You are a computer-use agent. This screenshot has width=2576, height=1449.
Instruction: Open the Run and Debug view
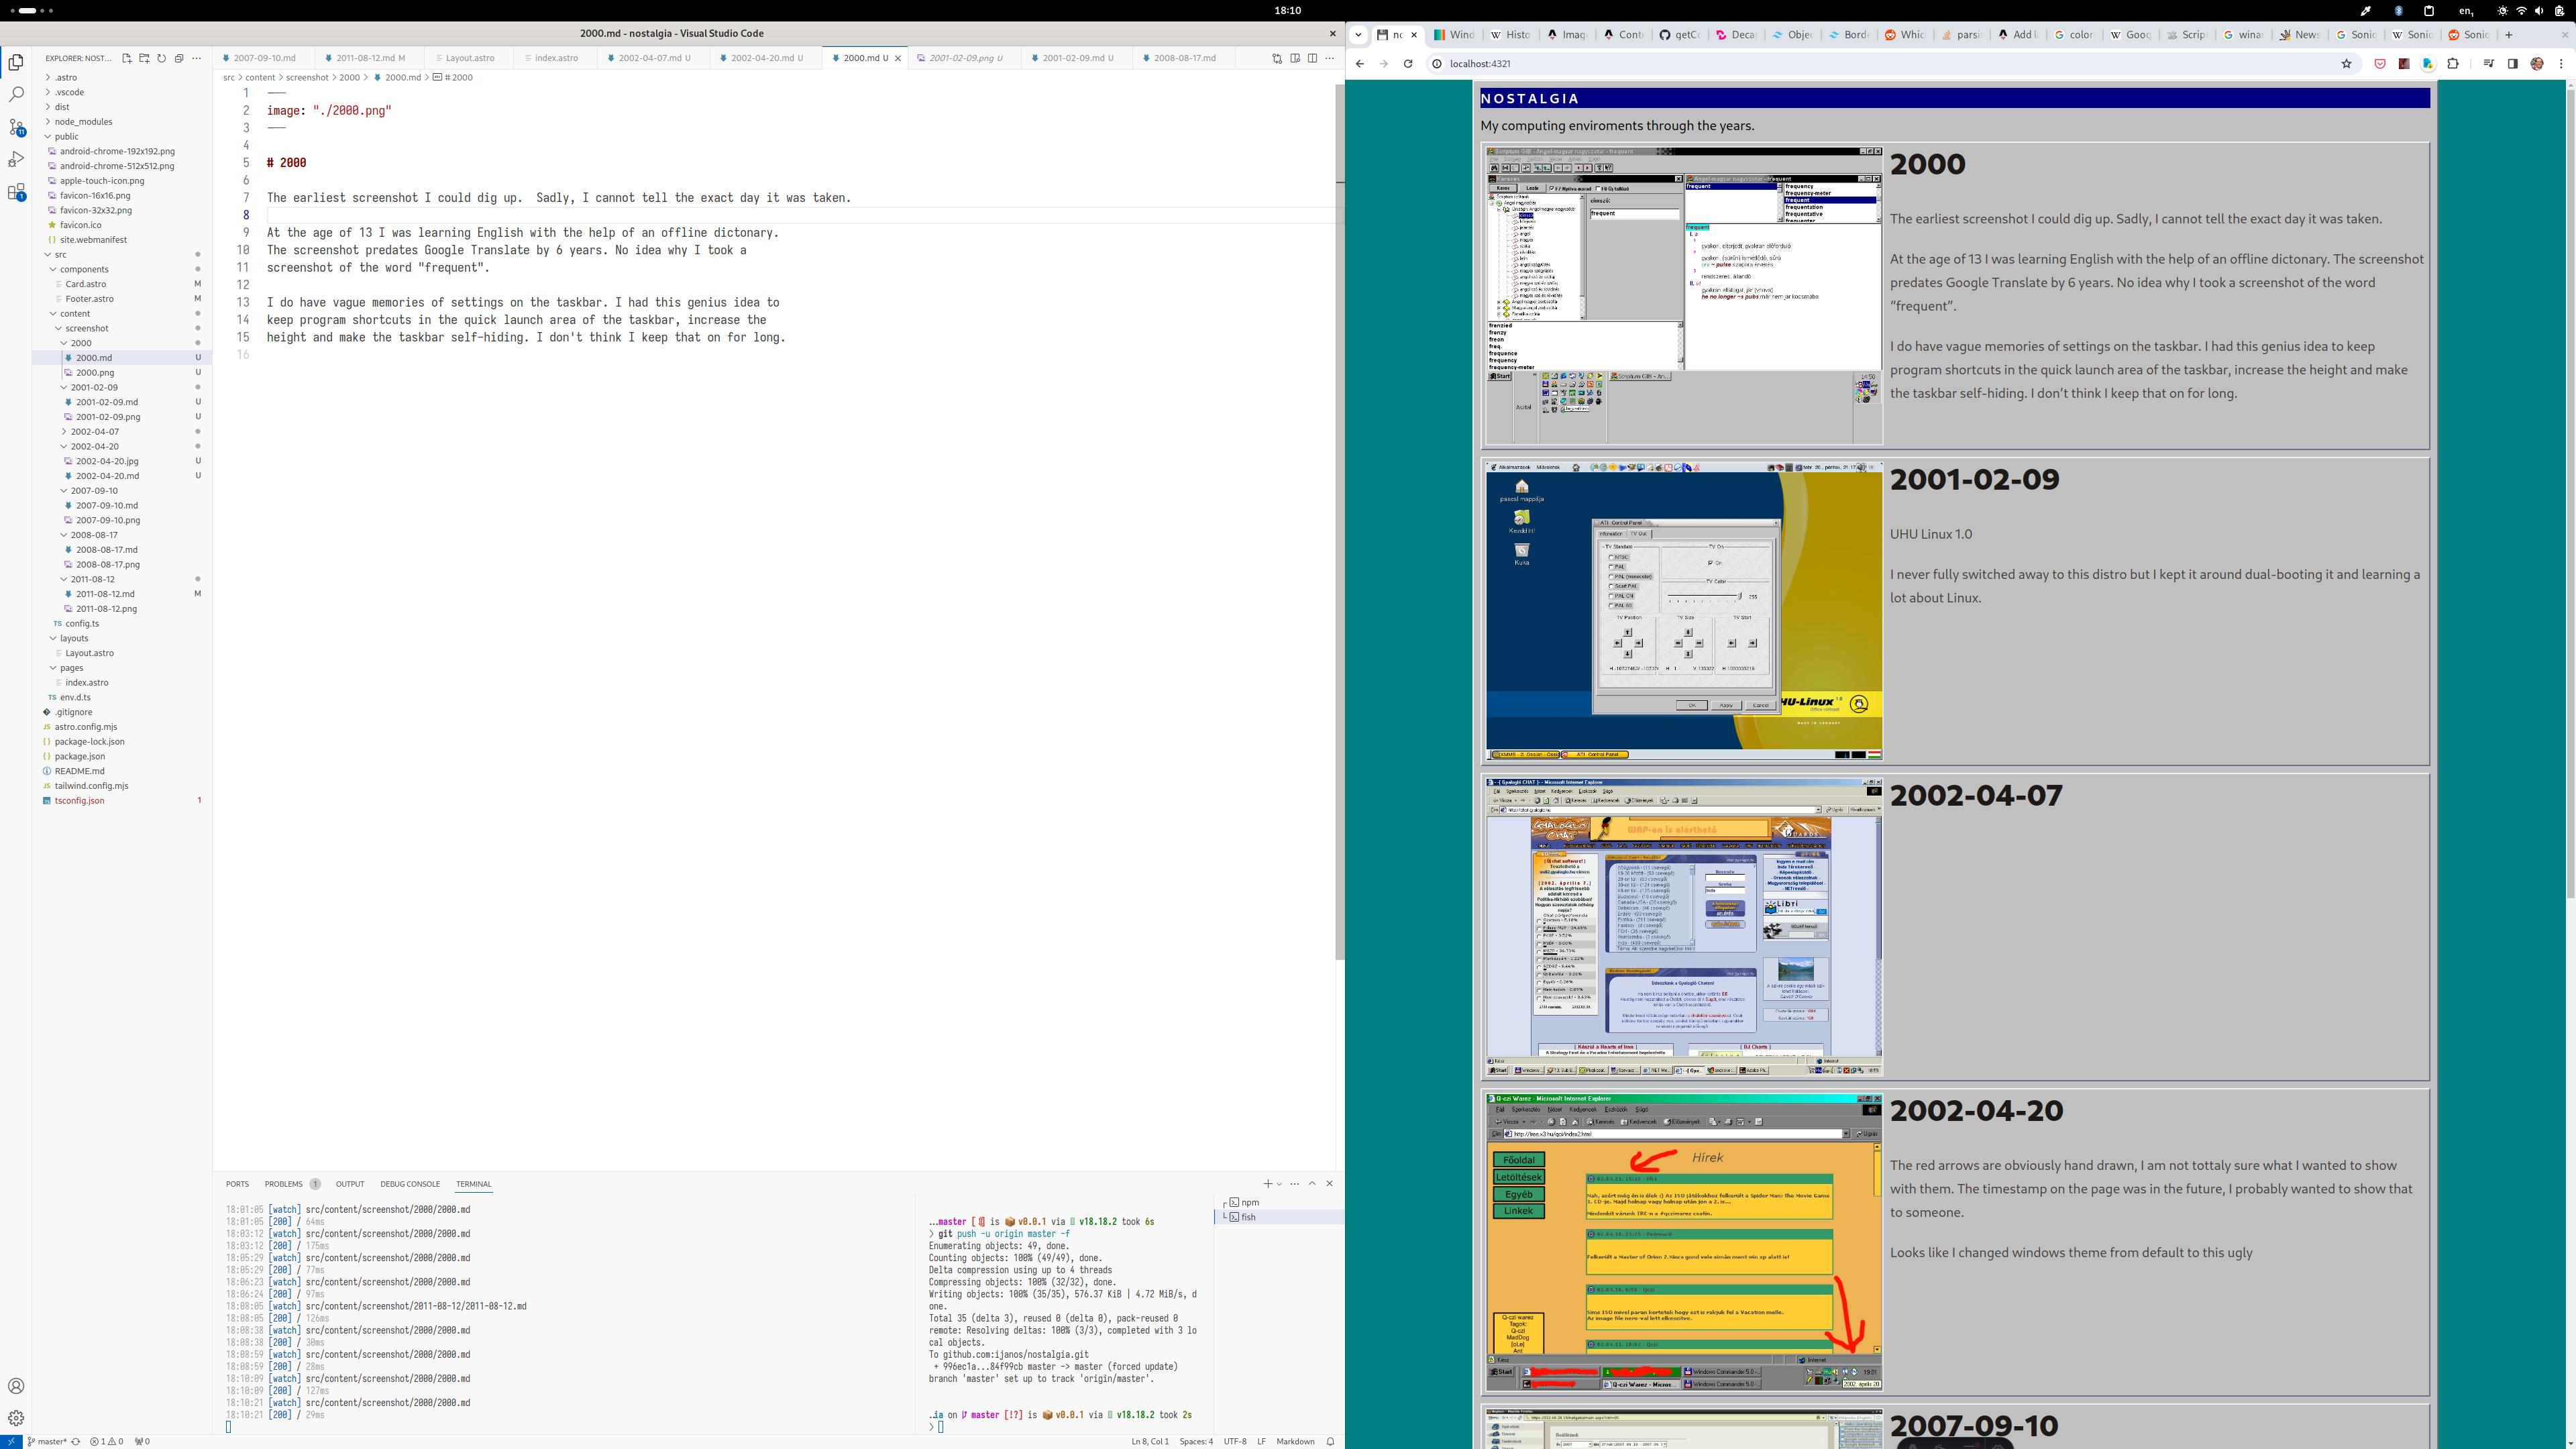tap(16, 160)
